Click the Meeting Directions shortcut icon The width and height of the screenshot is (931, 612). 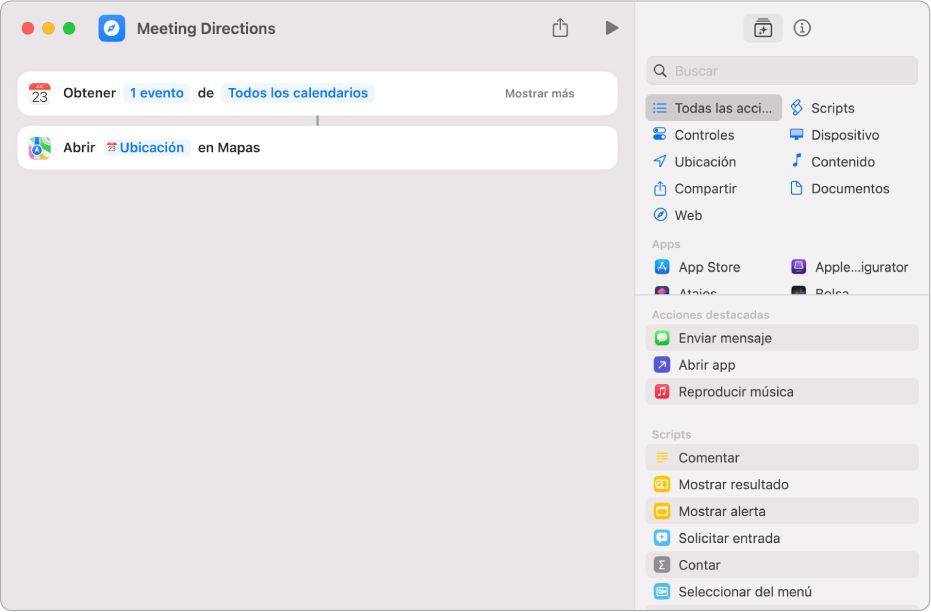coord(112,28)
